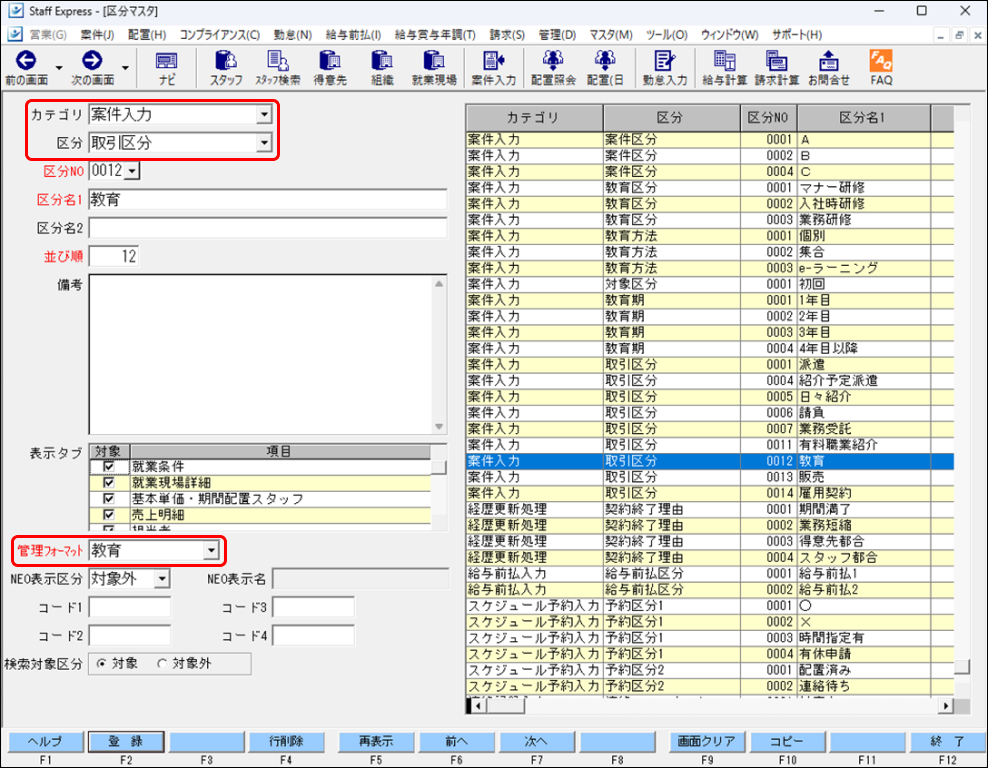Click the 区分名1 column header
Image resolution: width=988 pixels, height=768 pixels.
coord(863,118)
